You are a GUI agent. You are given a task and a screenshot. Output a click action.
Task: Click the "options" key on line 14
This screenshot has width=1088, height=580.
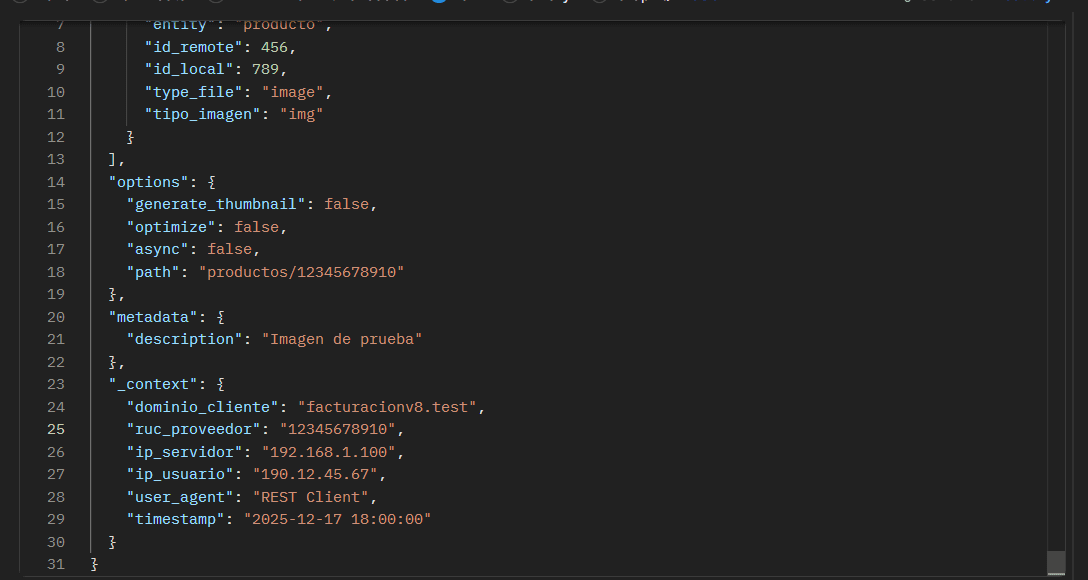pyautogui.click(x=148, y=182)
